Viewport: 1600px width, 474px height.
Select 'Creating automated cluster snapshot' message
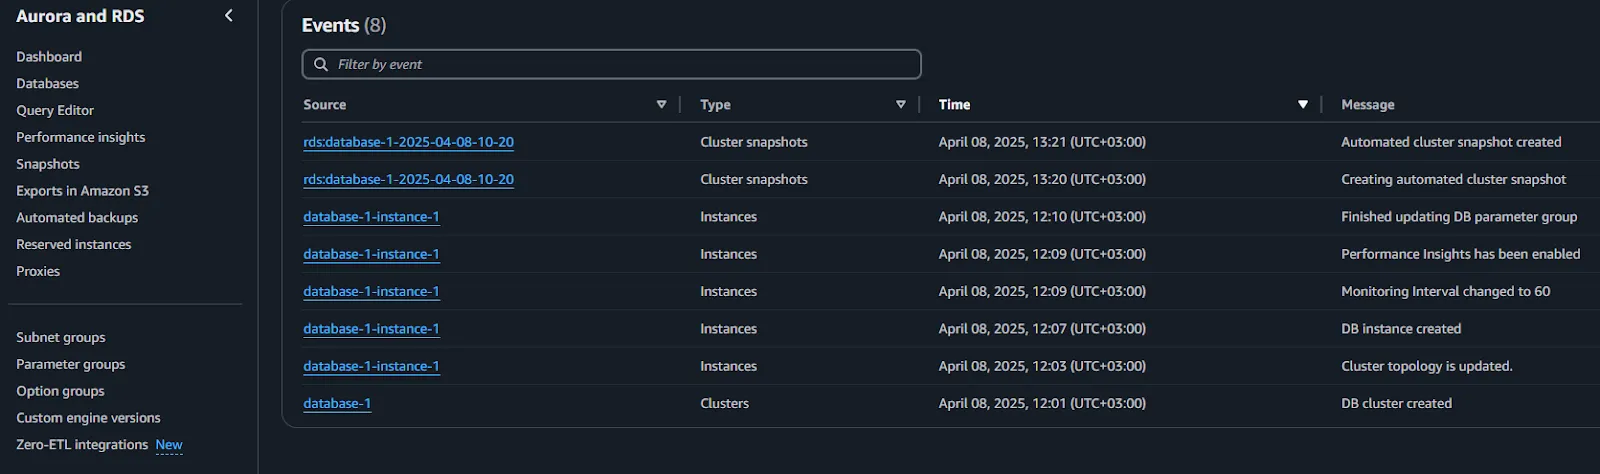1453,179
